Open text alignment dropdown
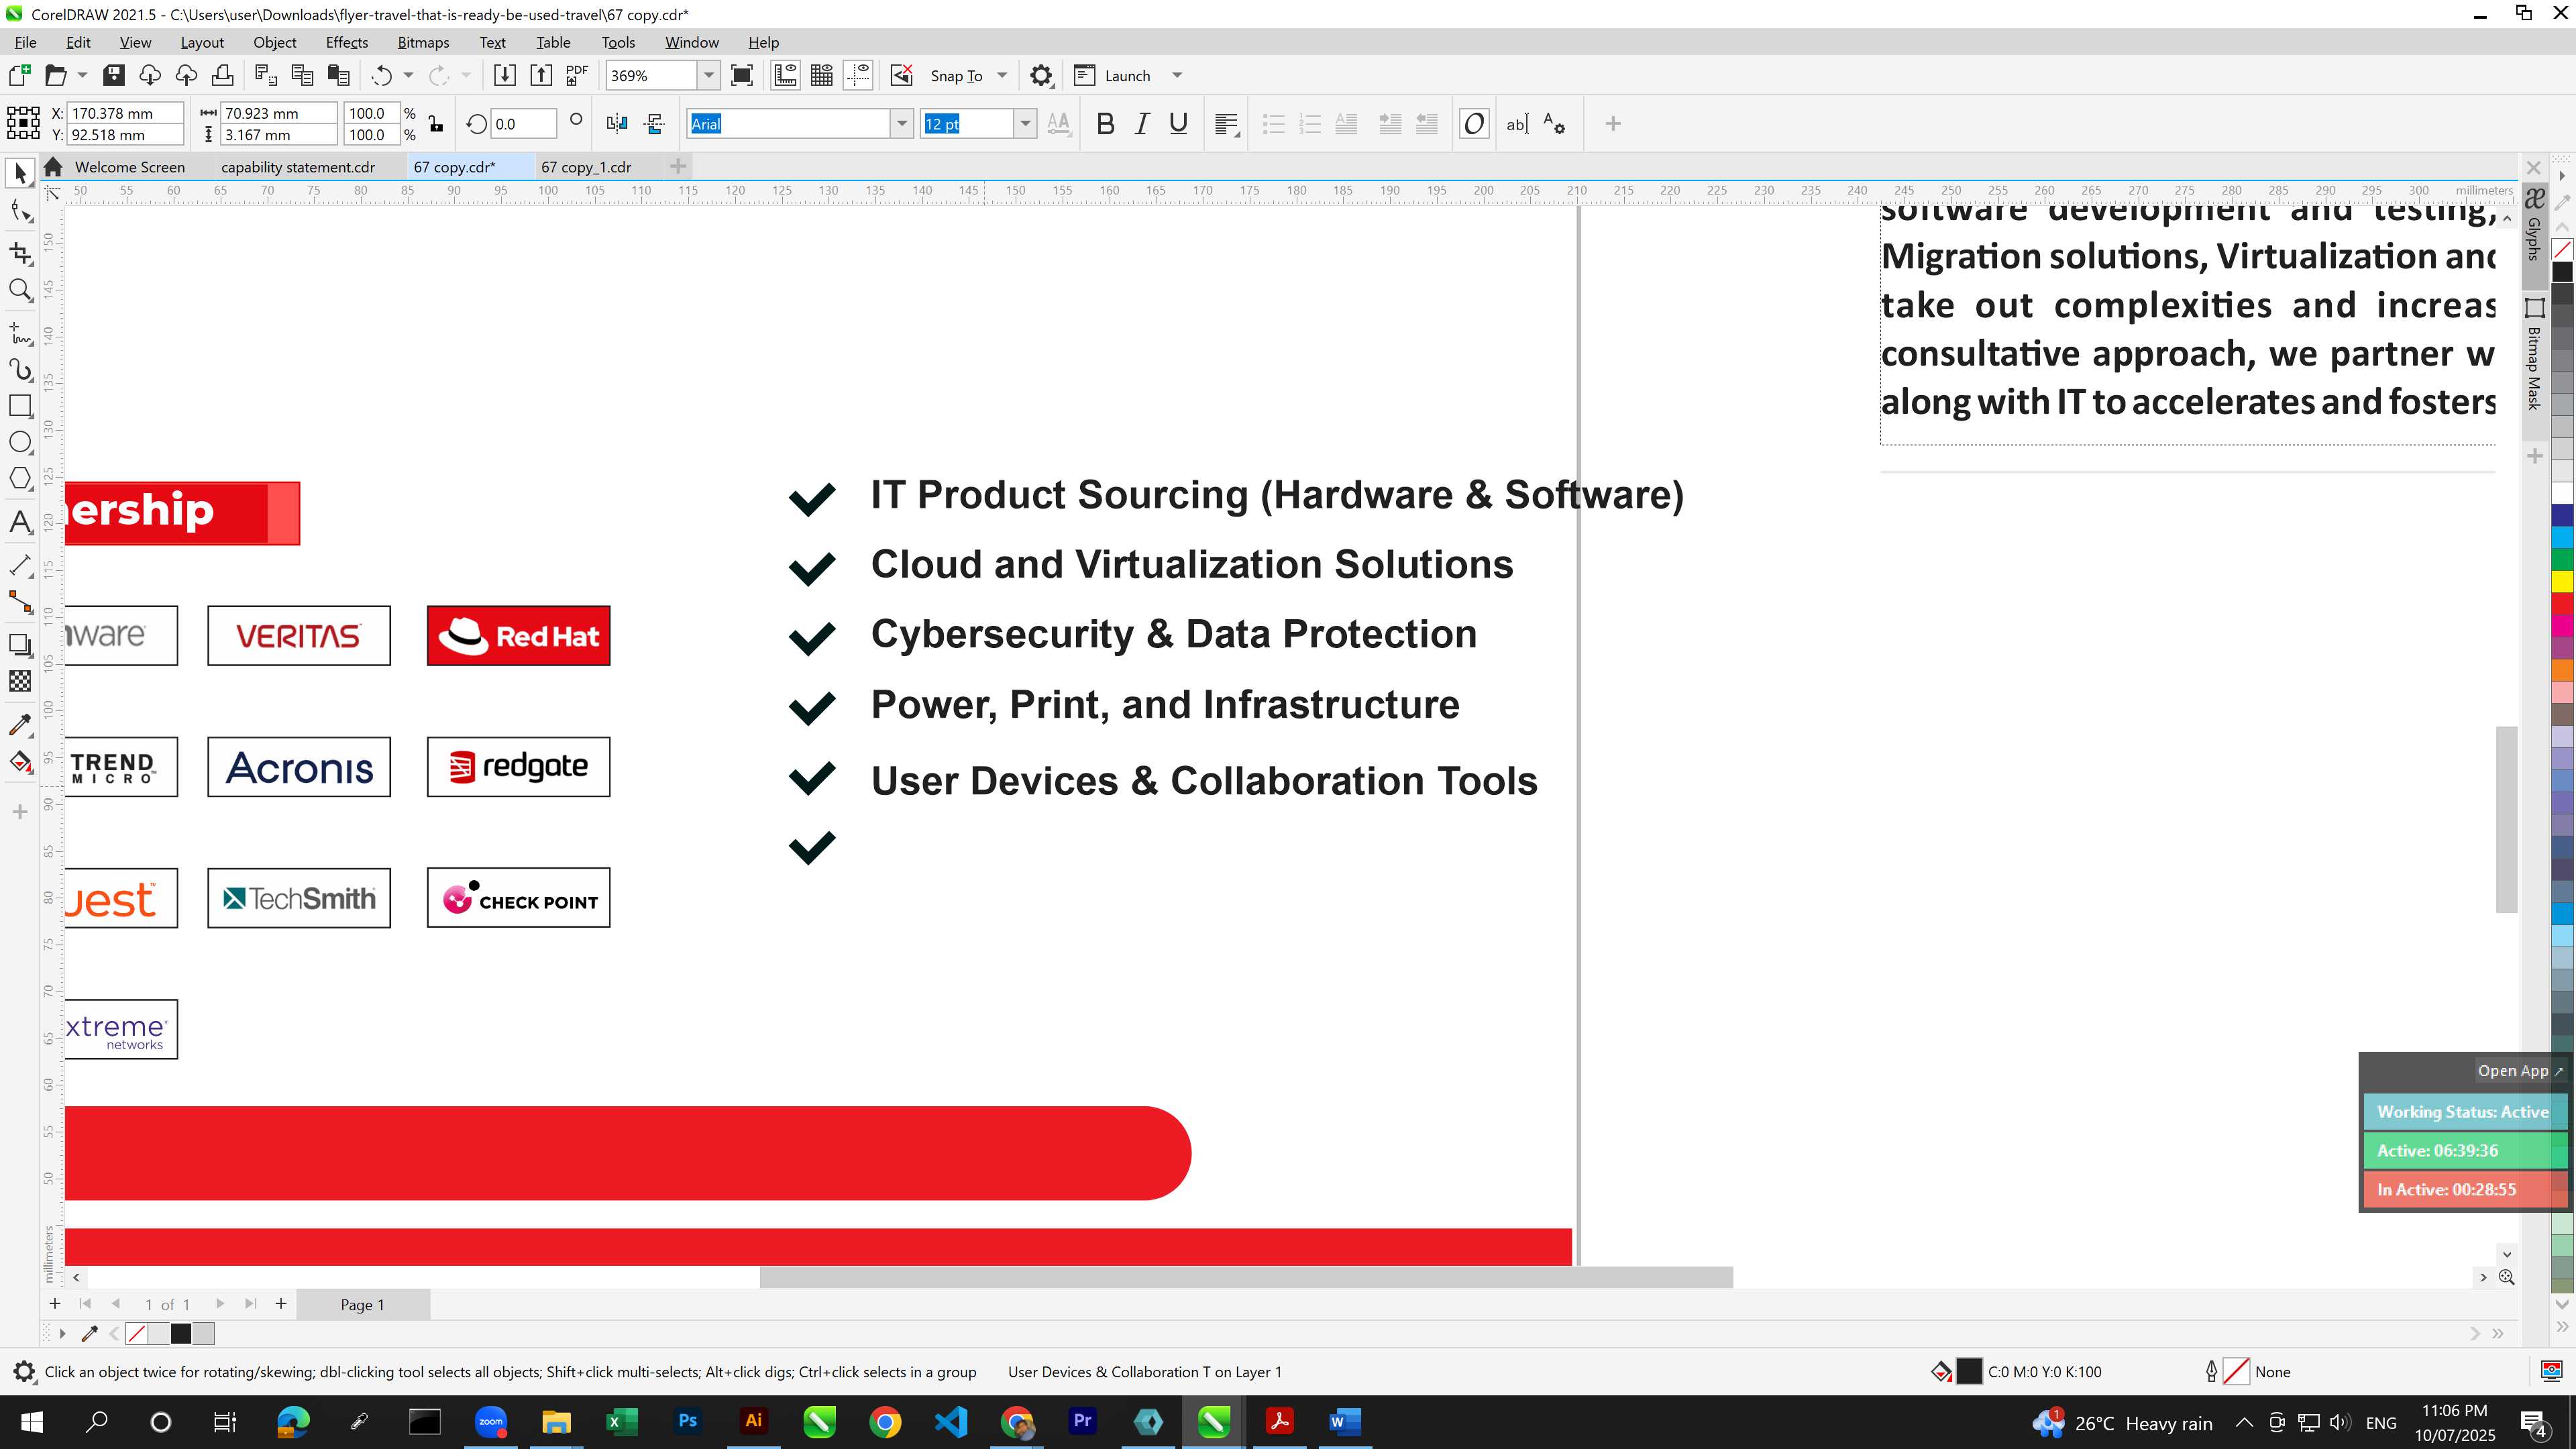The width and height of the screenshot is (2576, 1449). point(1227,124)
